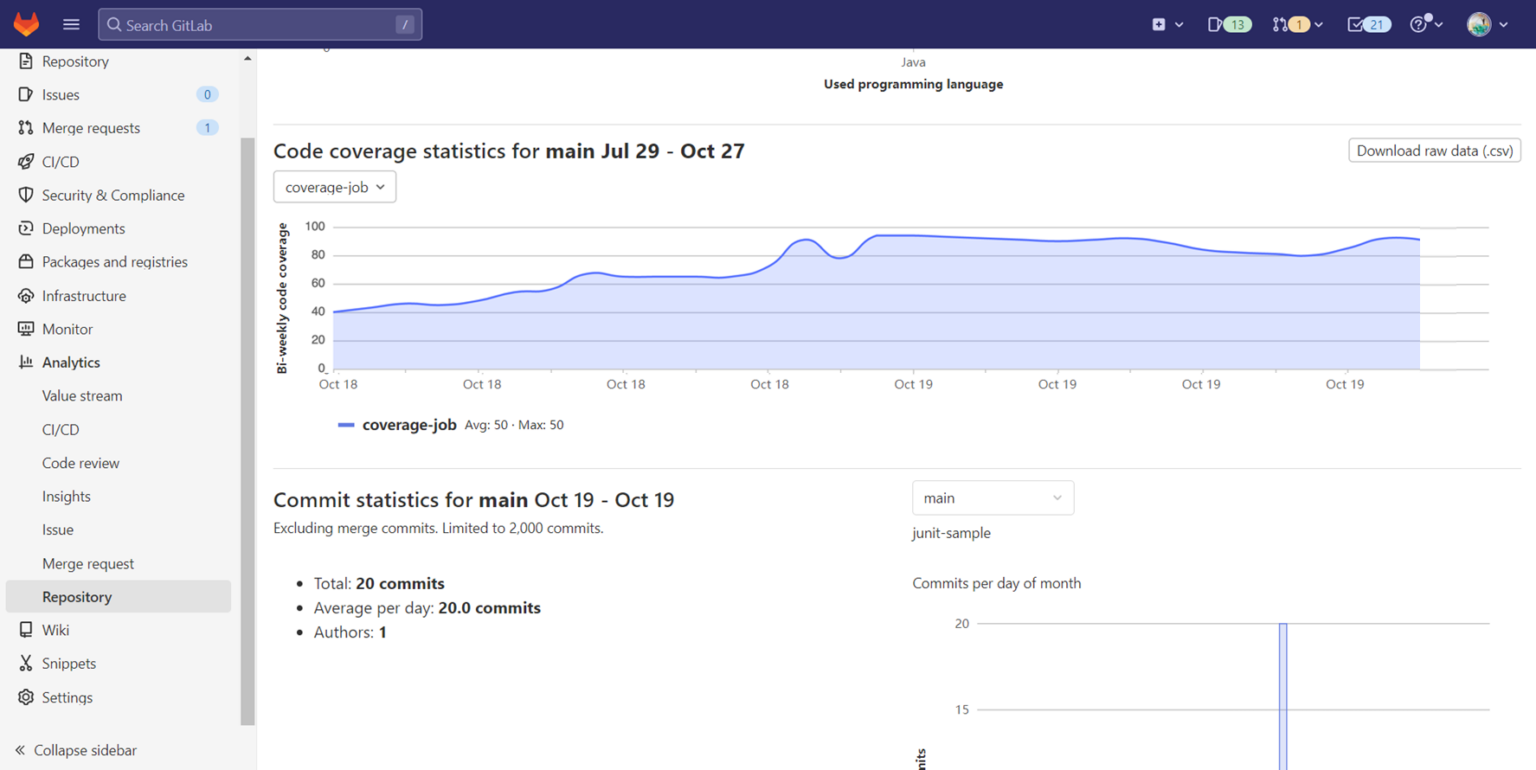The width and height of the screenshot is (1536, 770).
Task: Click the GitLab logo in top bar
Action: coord(25,23)
